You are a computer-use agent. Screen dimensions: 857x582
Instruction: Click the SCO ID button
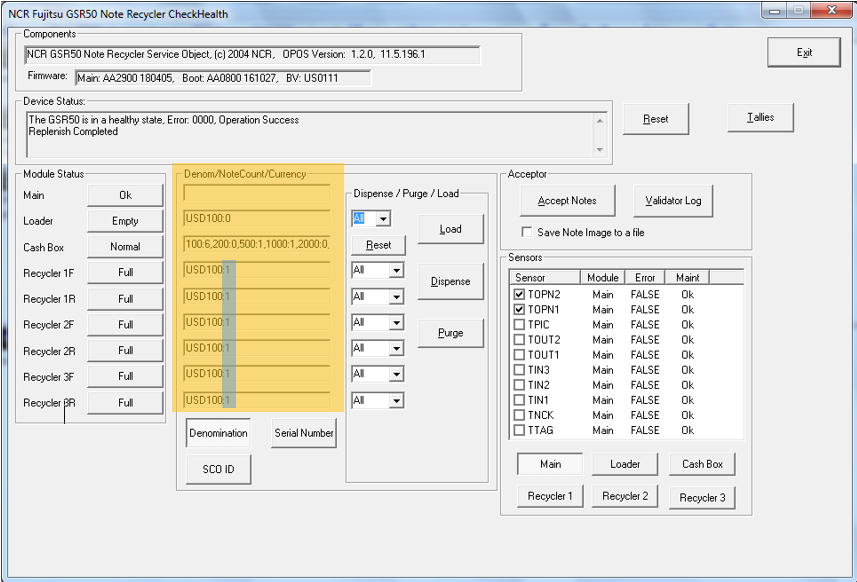(218, 469)
